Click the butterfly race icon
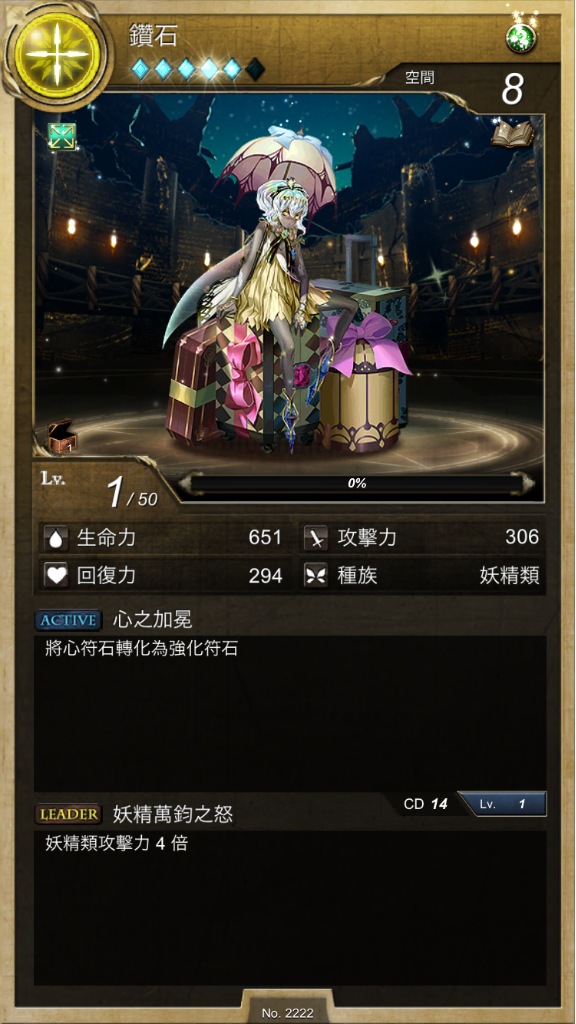Viewport: 576px width, 1024px height. pyautogui.click(x=316, y=575)
